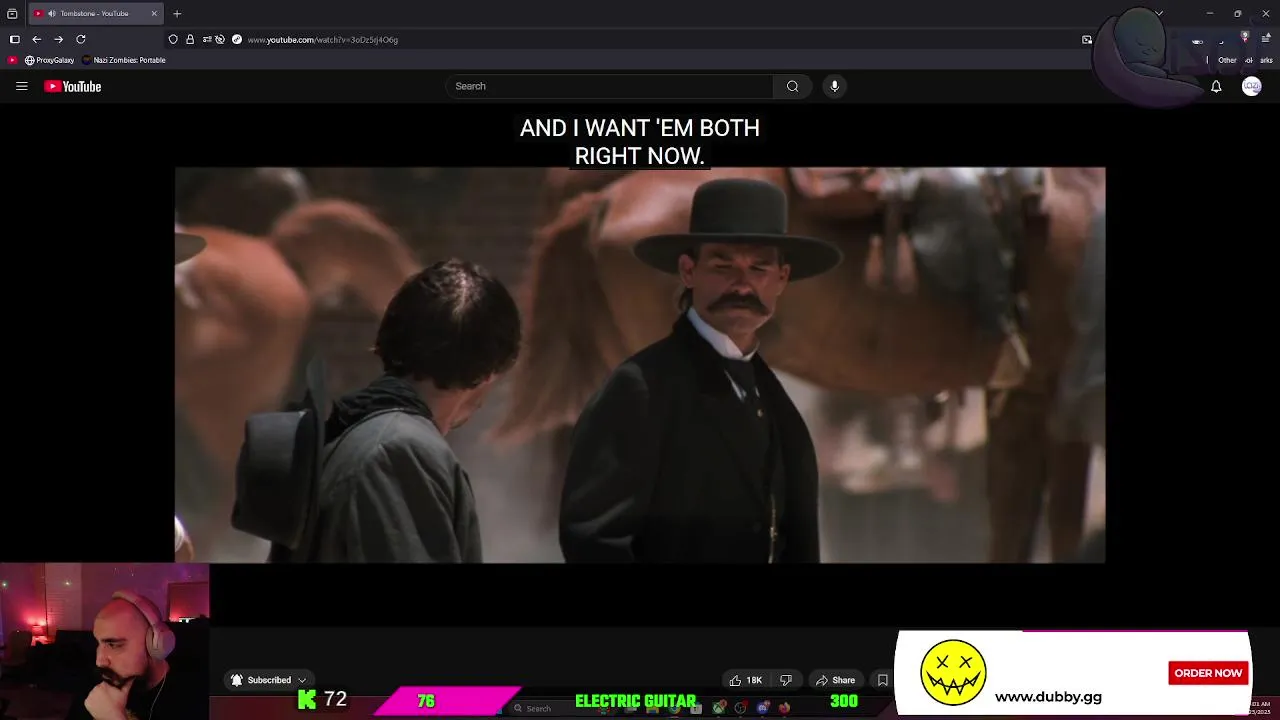1280x720 pixels.
Task: Click the 'ELECTRIC GUITAR' overlay text
Action: 636,701
